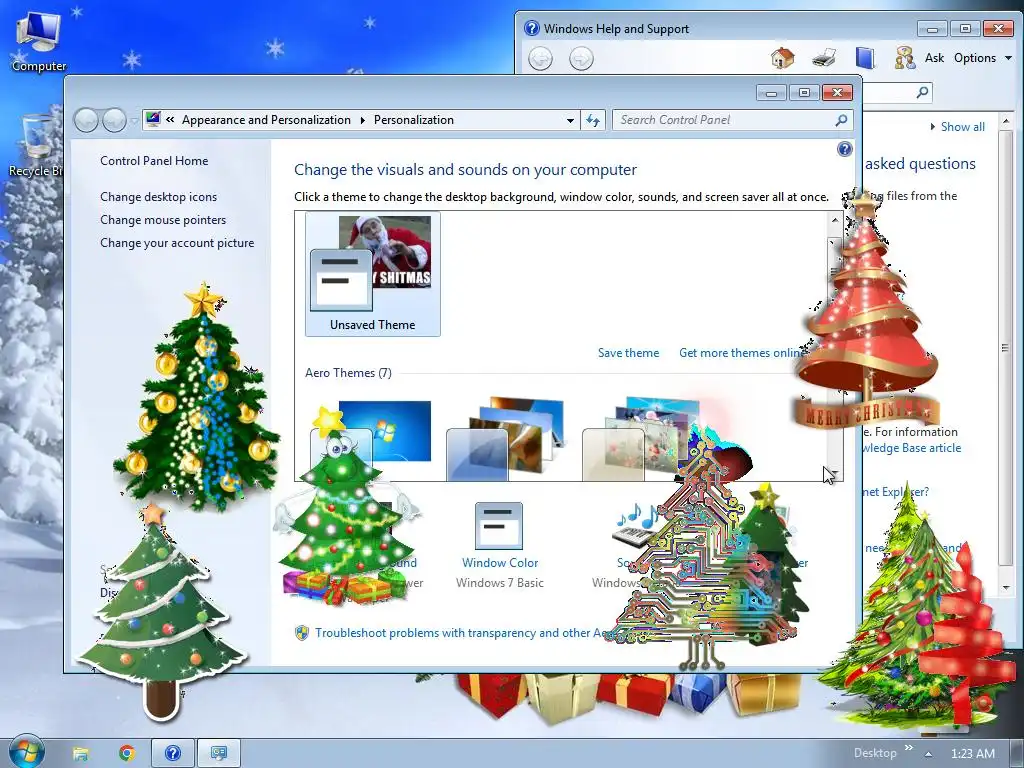The image size is (1024, 768).
Task: Click the Window Color link text
Action: (500, 562)
